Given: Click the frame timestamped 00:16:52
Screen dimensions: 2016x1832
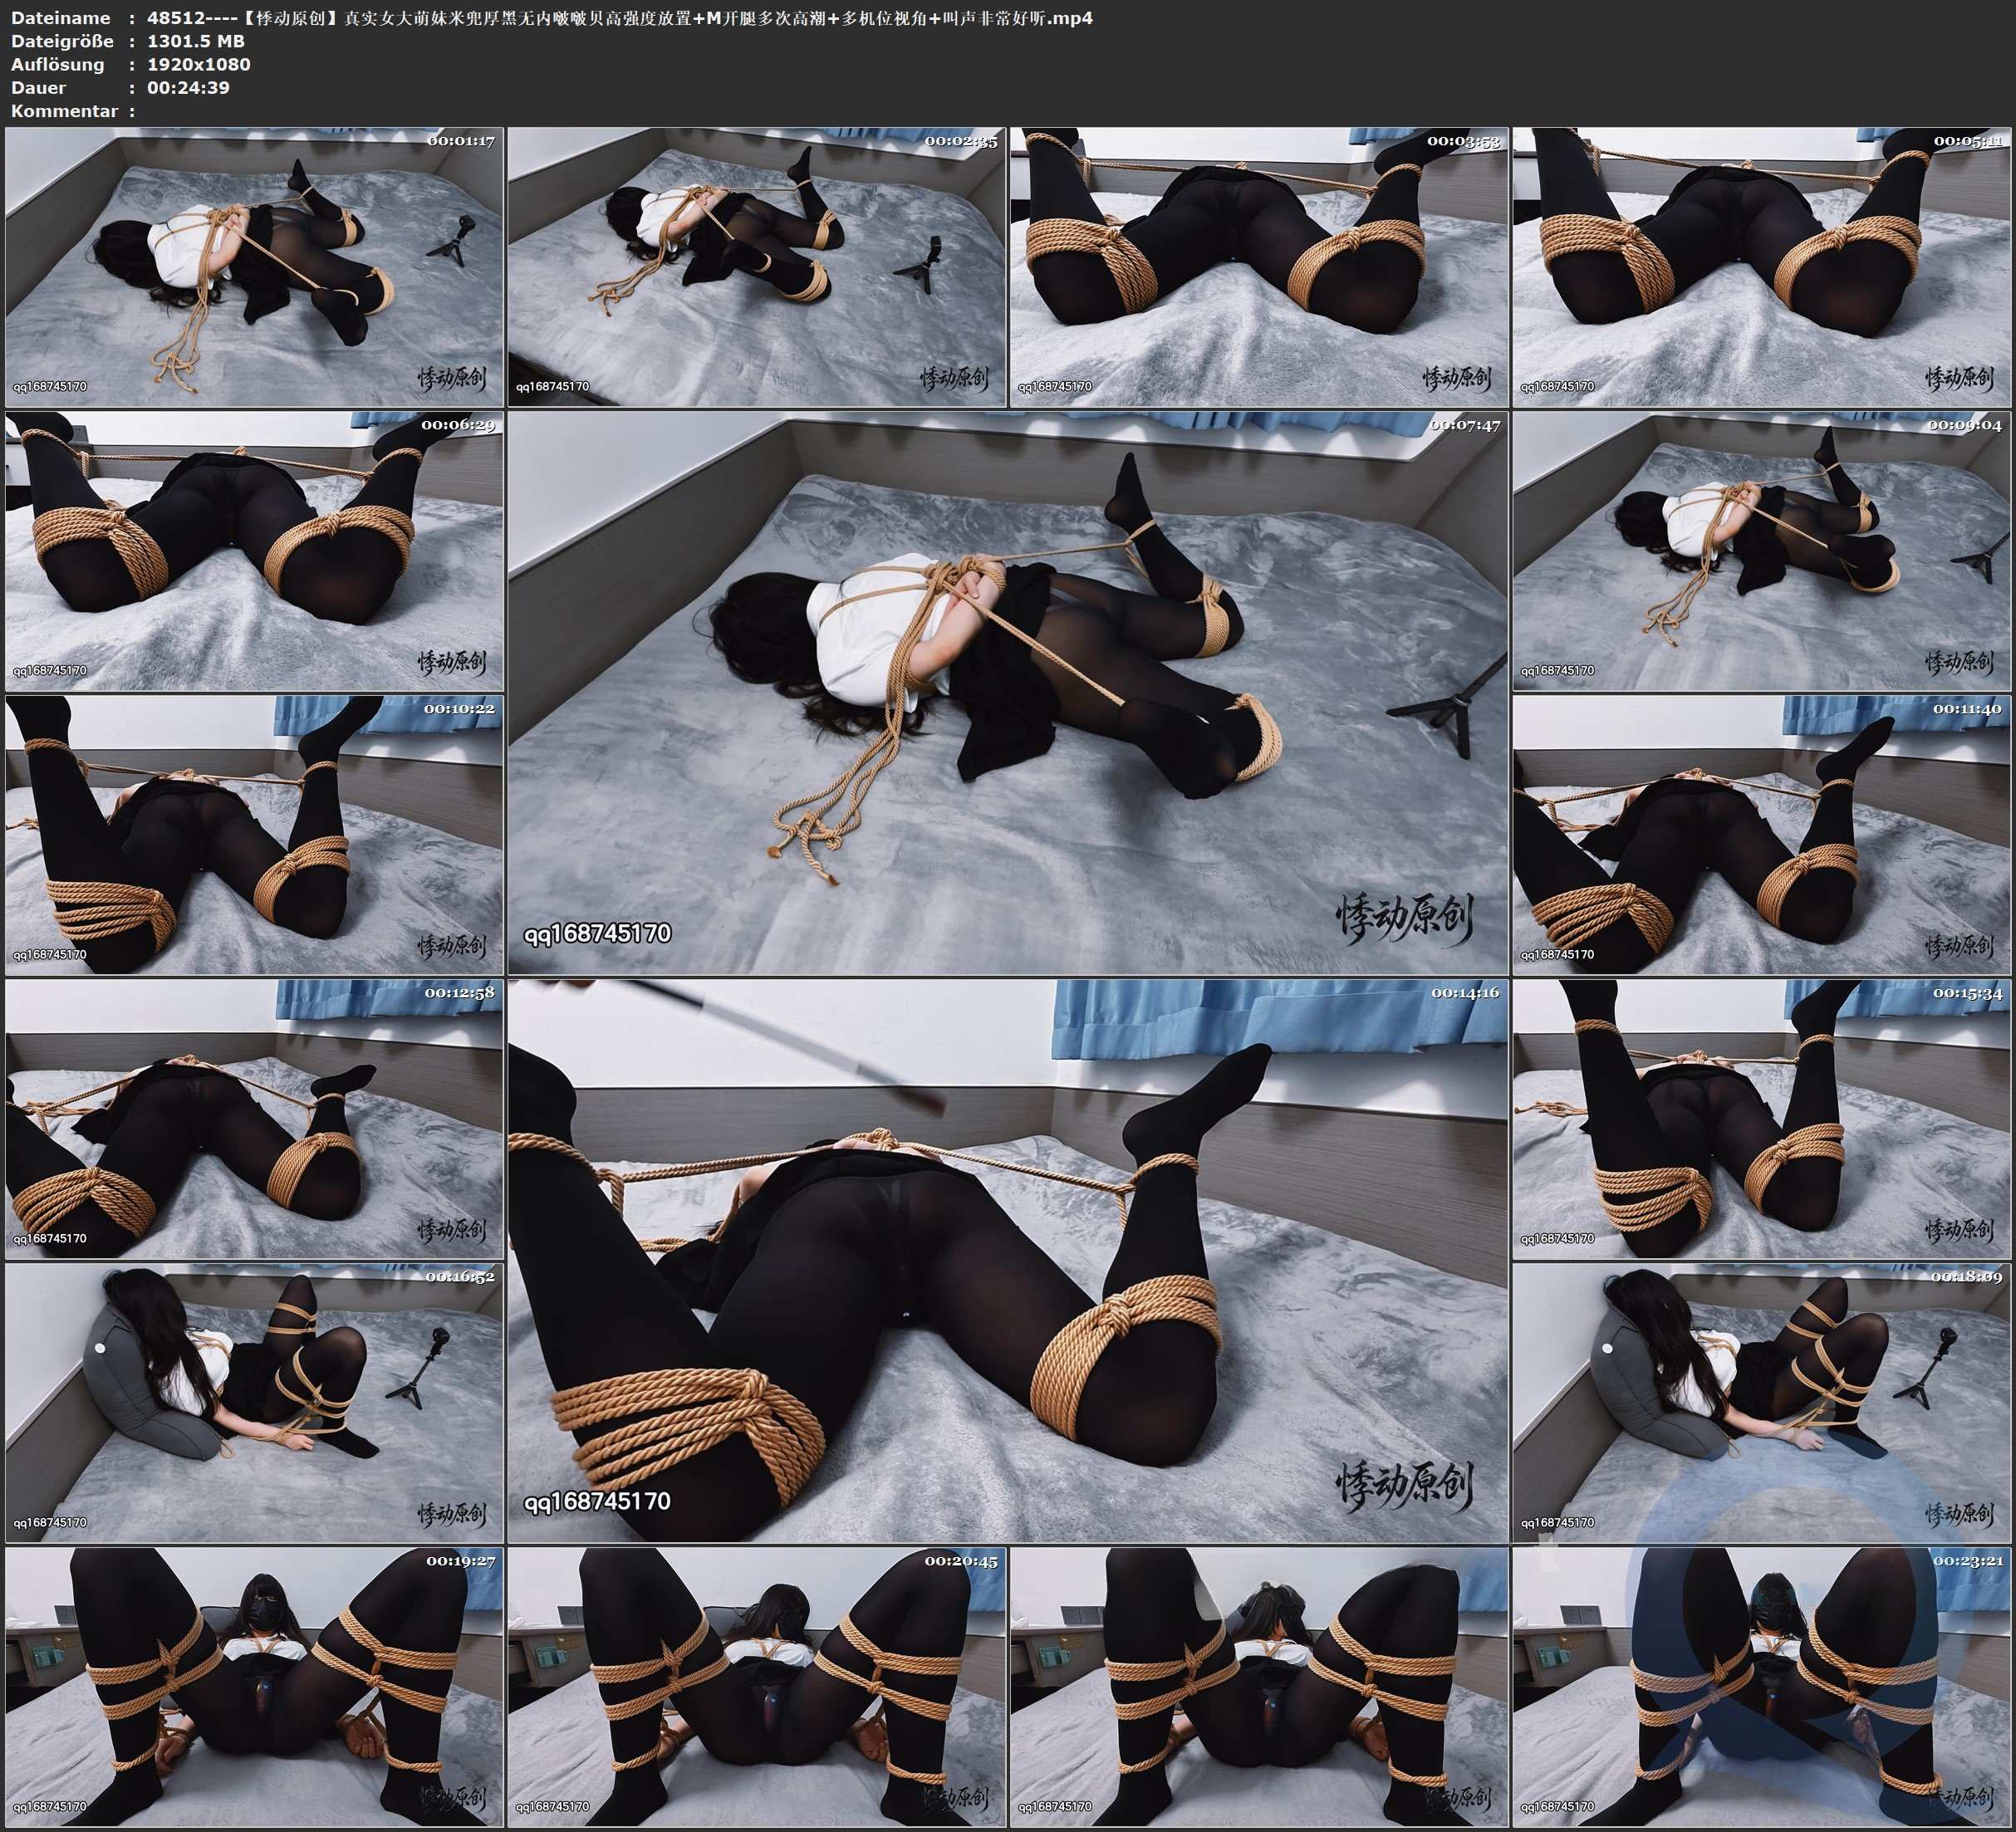Looking at the screenshot, I should tap(254, 1403).
